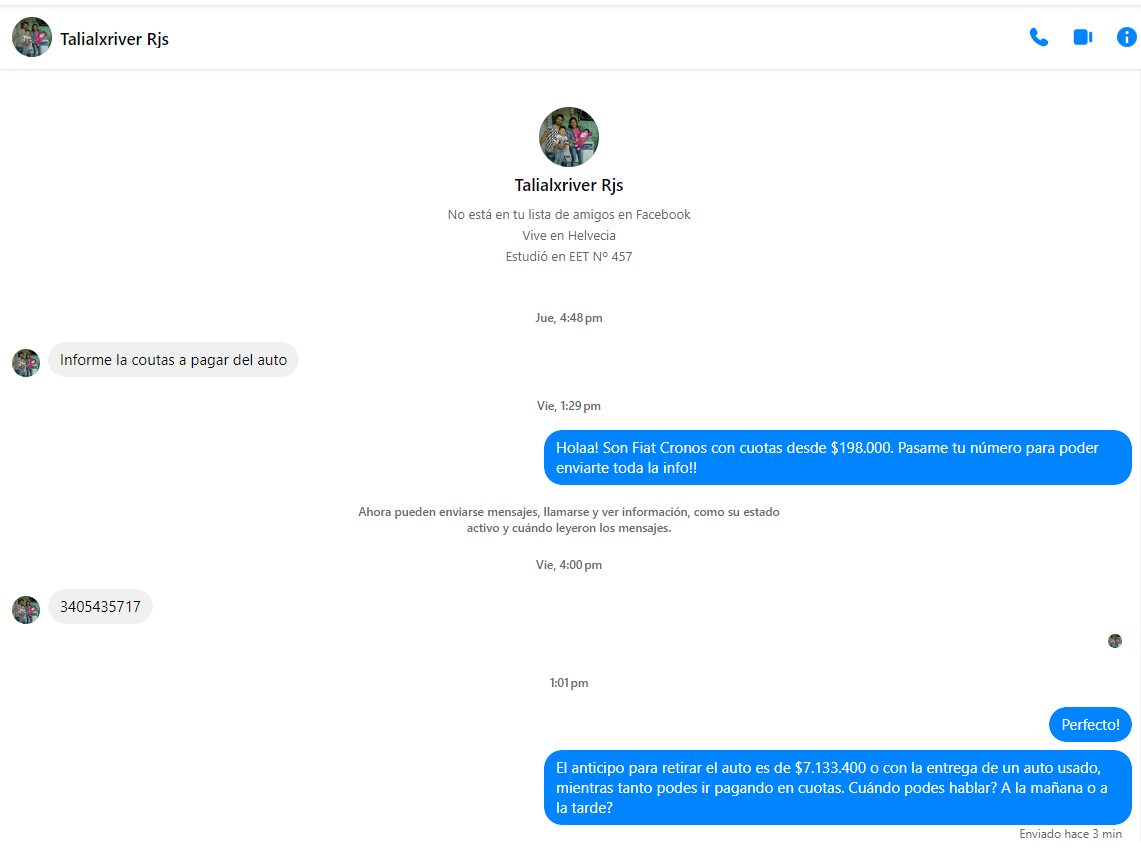Screen dimensions: 1141x854
Task: Select the 'Informe la coutas a pagar' message
Action: [173, 360]
